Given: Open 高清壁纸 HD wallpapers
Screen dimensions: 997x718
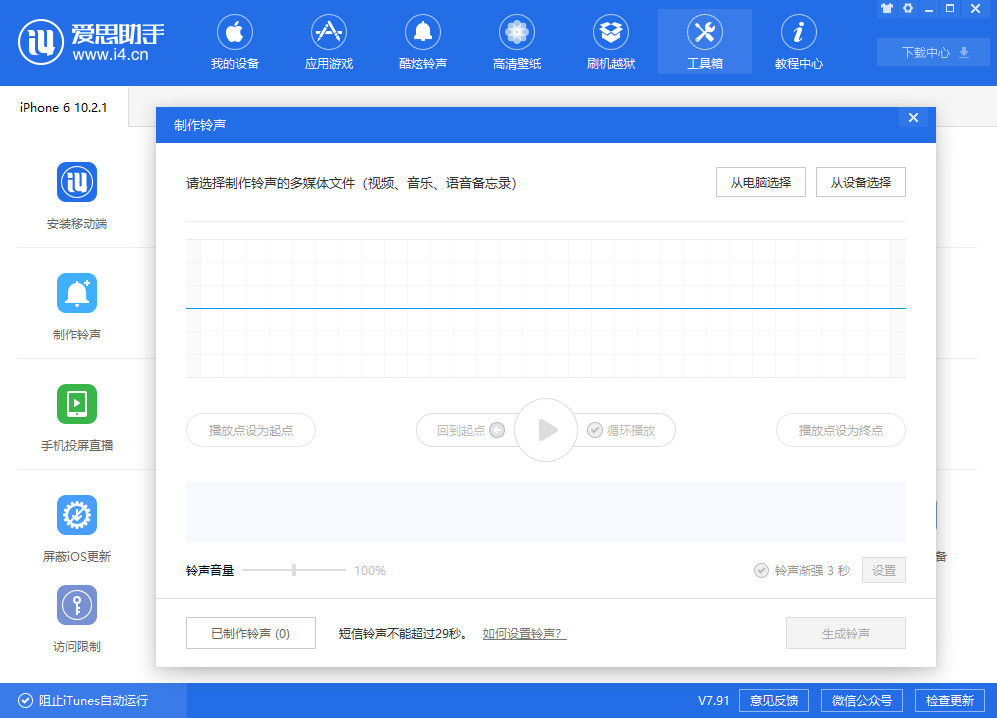Looking at the screenshot, I should [516, 41].
